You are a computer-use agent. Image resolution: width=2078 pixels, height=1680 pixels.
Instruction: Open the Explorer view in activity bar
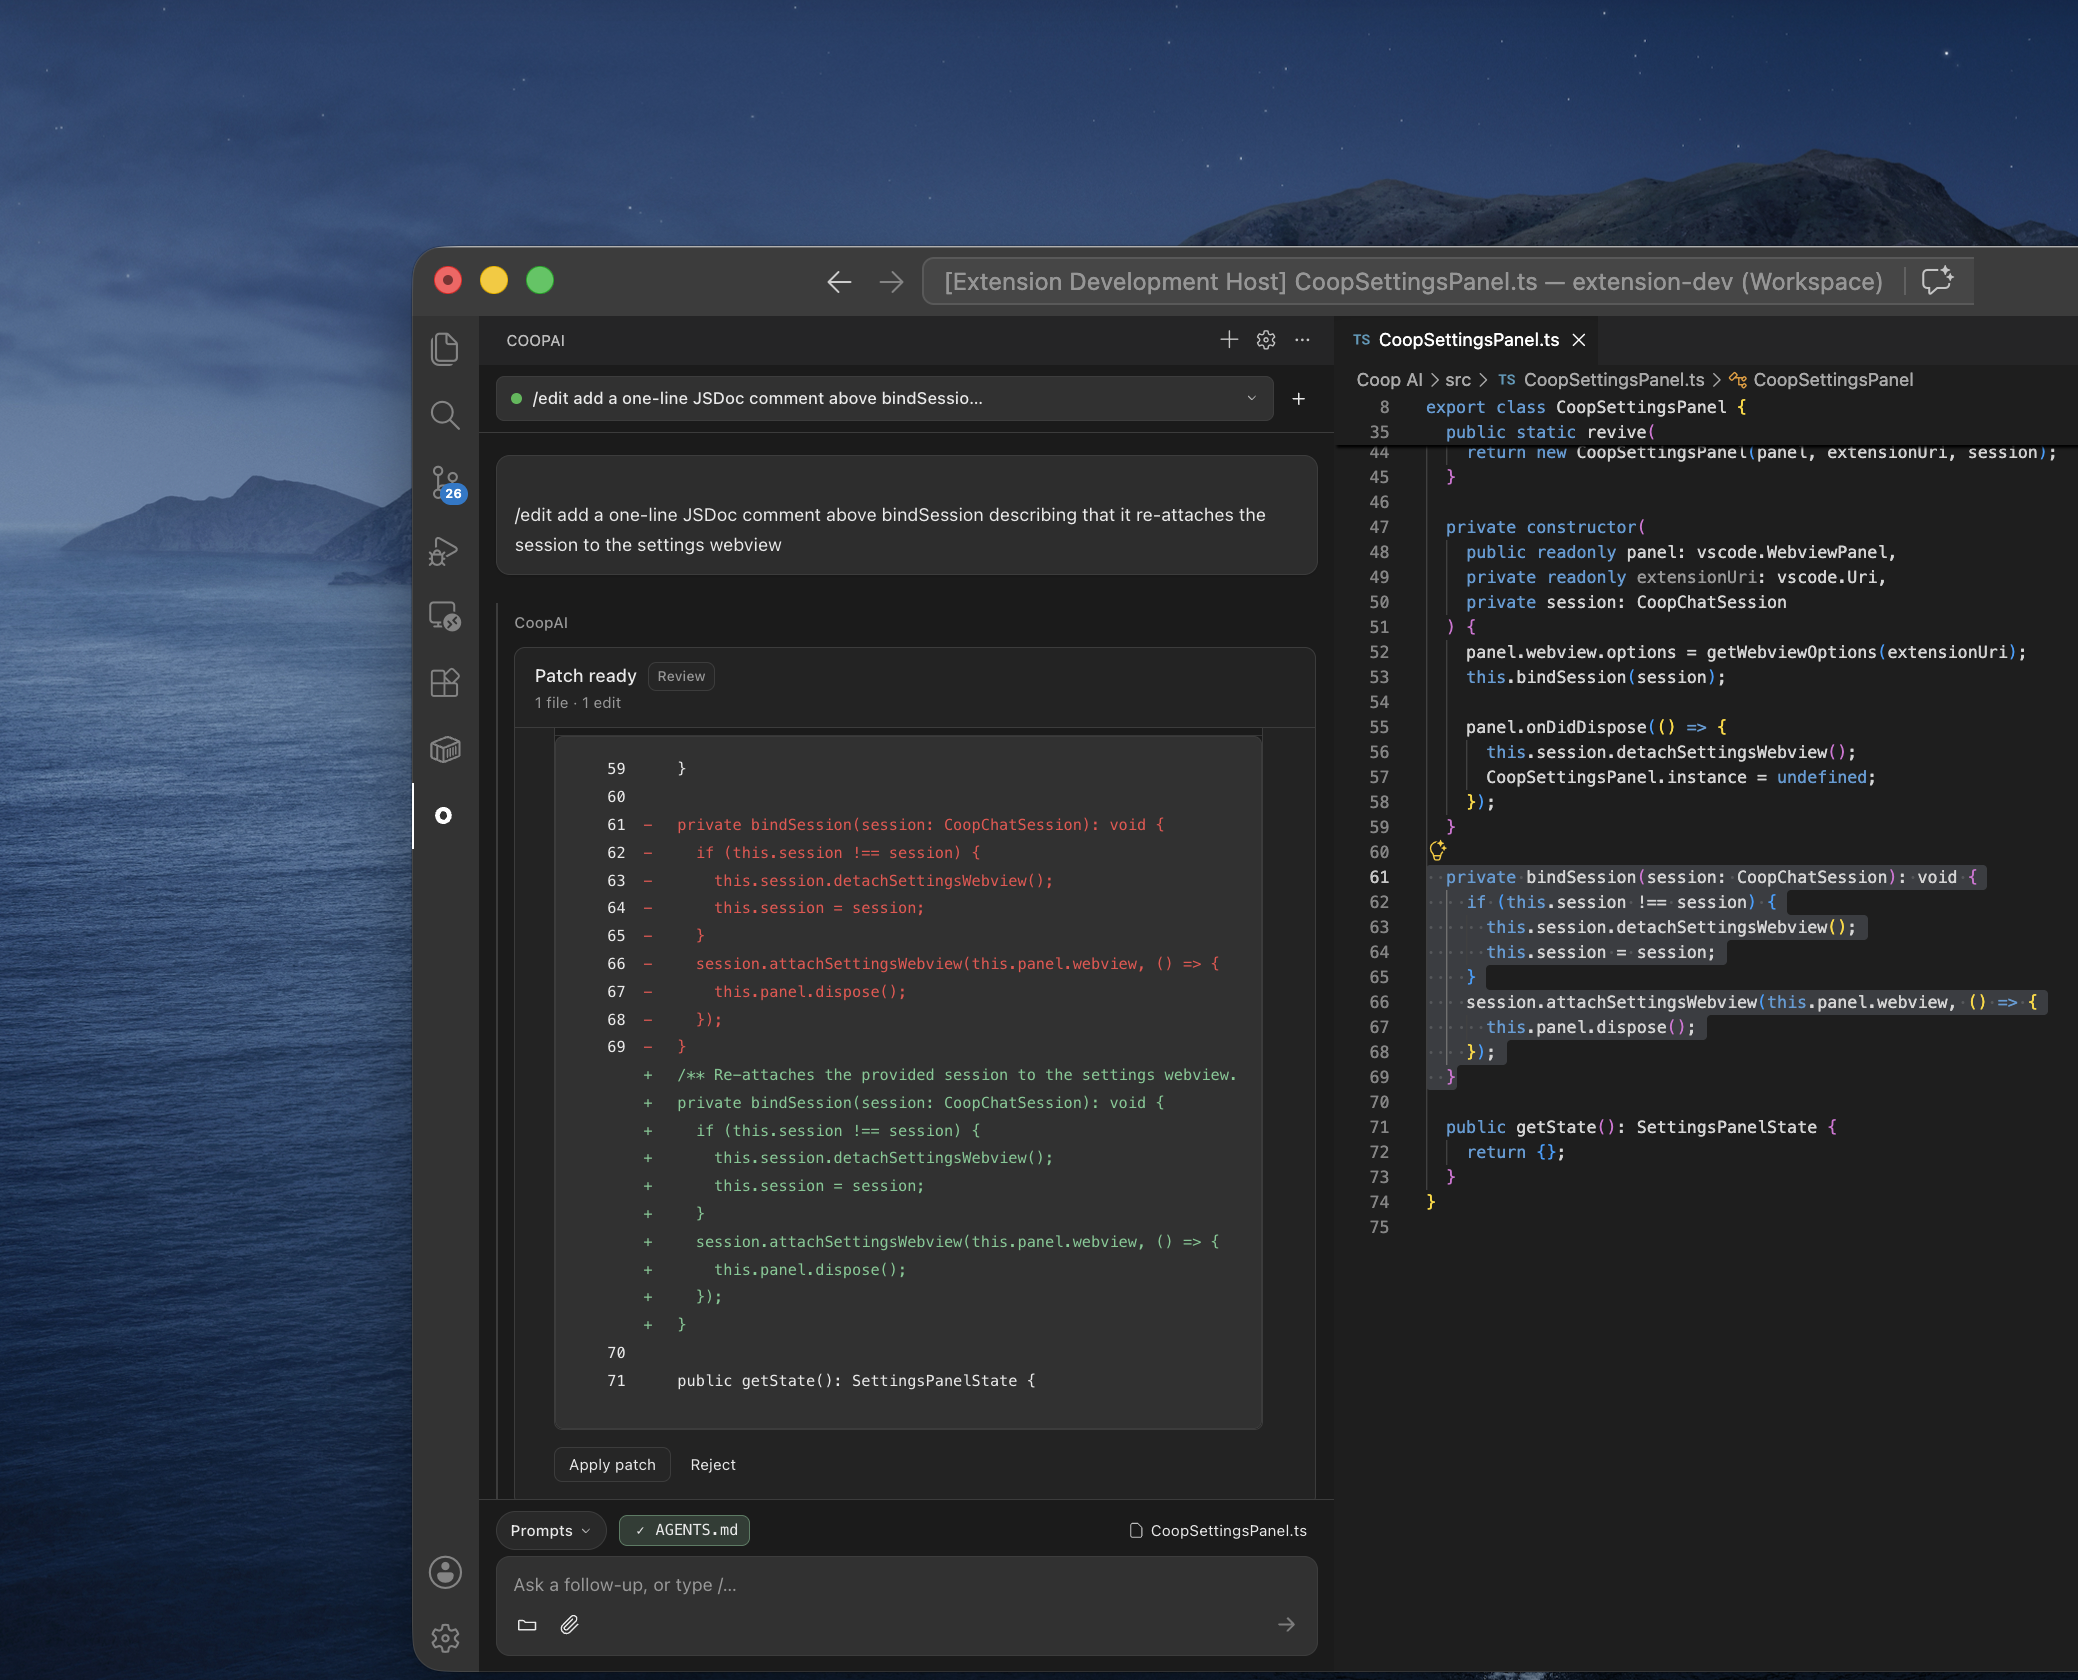(445, 348)
